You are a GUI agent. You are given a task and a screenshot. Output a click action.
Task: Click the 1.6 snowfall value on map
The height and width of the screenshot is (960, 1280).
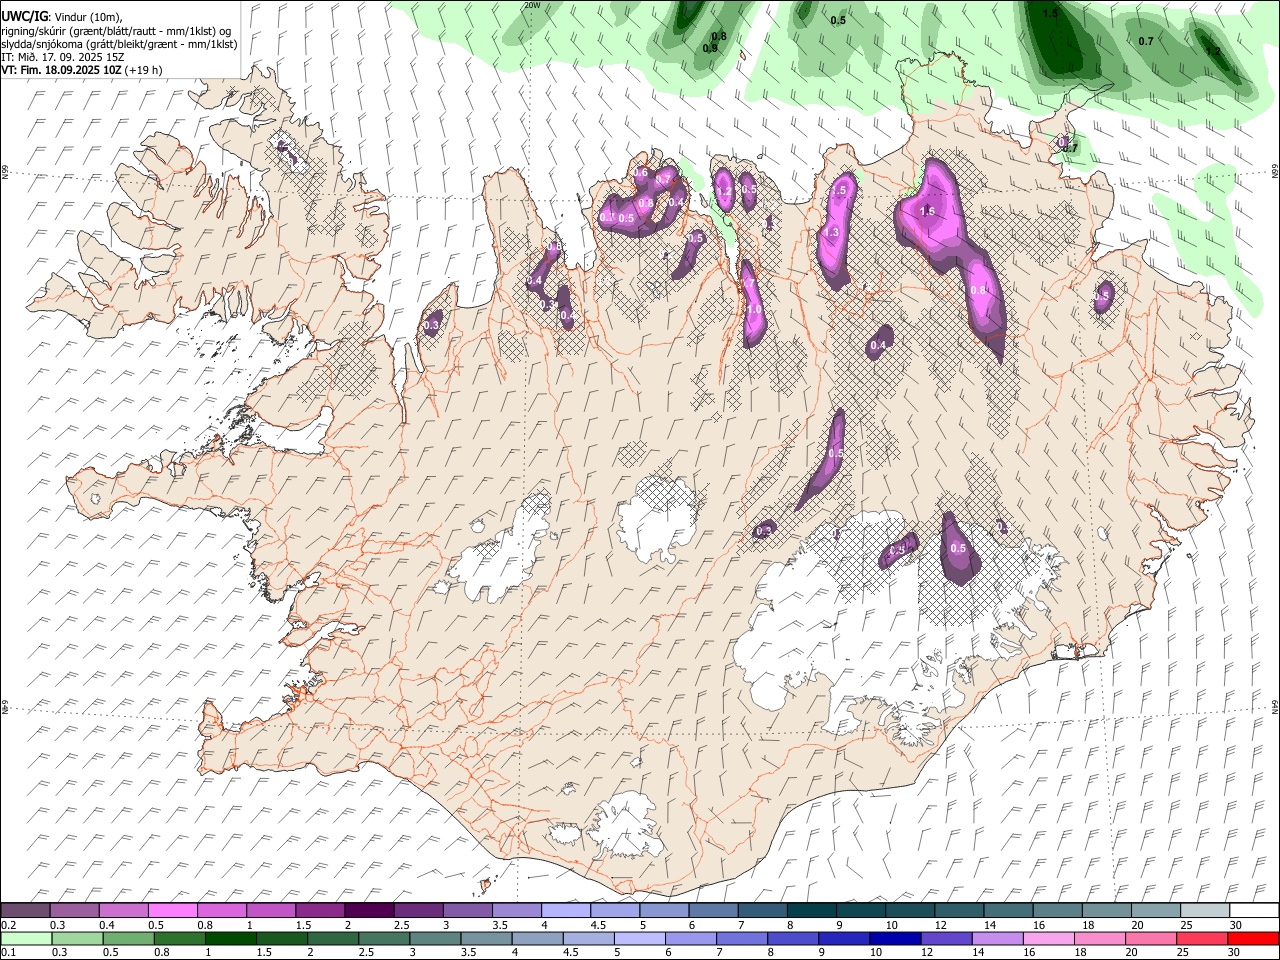927,211
